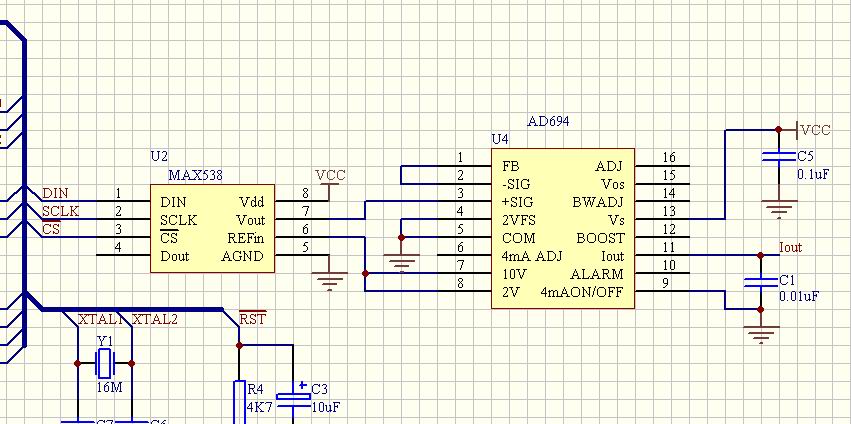Click the 4mA ADJ pin name
The width and height of the screenshot is (851, 424).
[x=532, y=256]
